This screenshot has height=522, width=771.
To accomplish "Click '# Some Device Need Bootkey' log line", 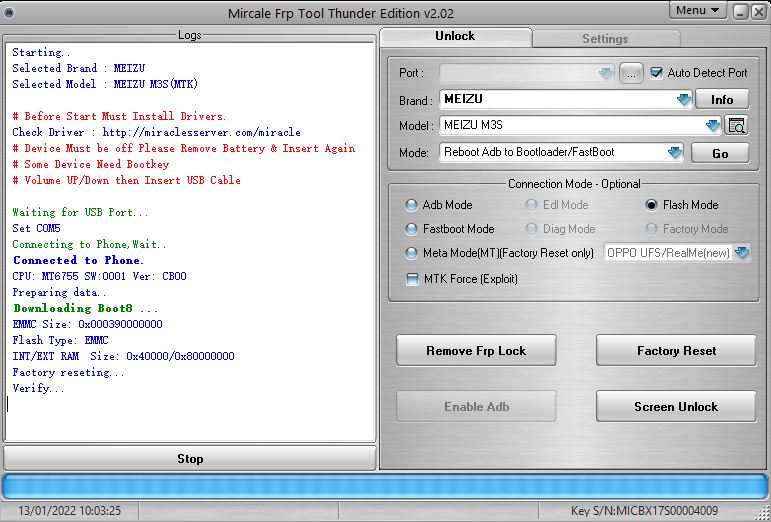I will (x=91, y=165).
